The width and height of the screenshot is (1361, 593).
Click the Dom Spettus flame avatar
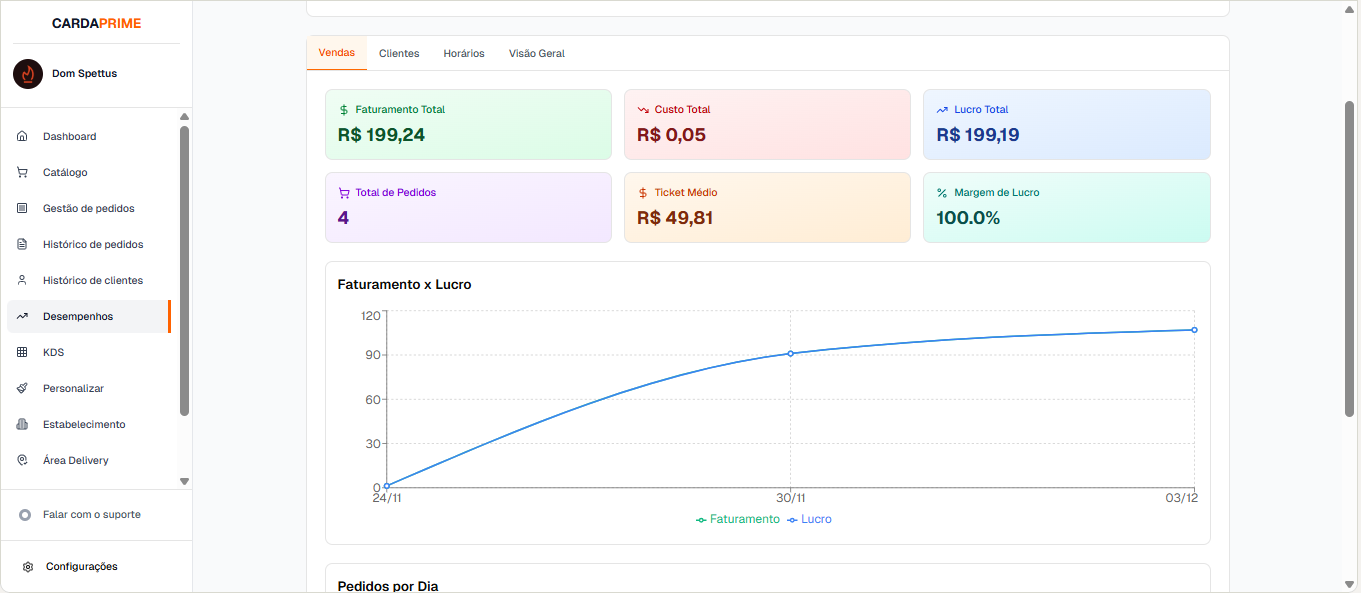(x=28, y=74)
